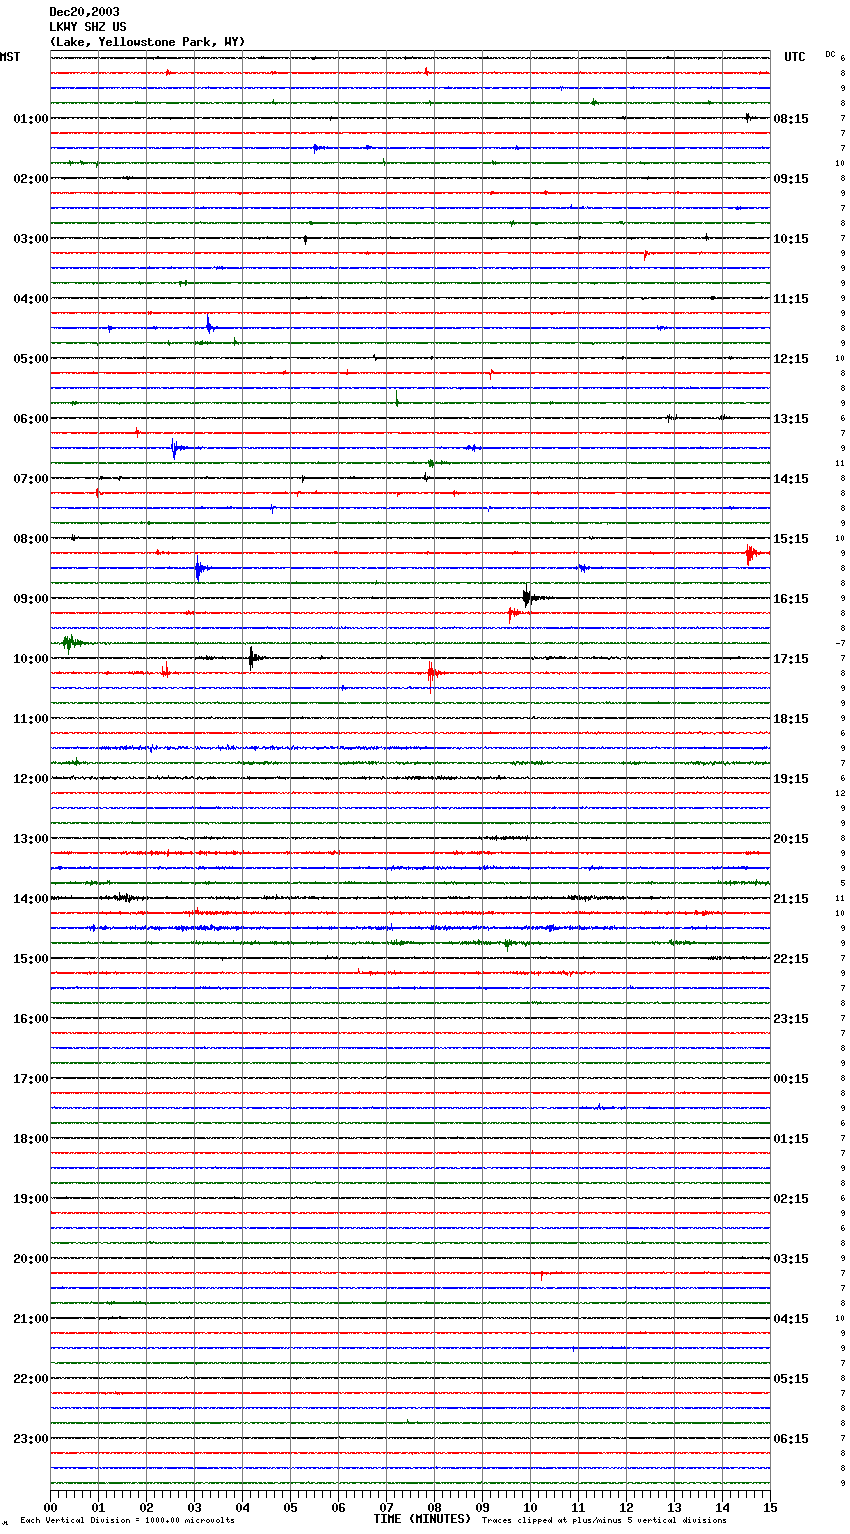The width and height of the screenshot is (850, 1534).
Task: Select the 16:00 MST row label
Action: [31, 1019]
